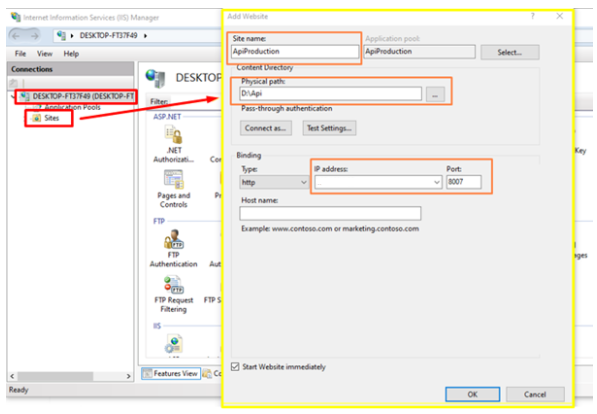Click the Test Settings... button

click(x=329, y=128)
